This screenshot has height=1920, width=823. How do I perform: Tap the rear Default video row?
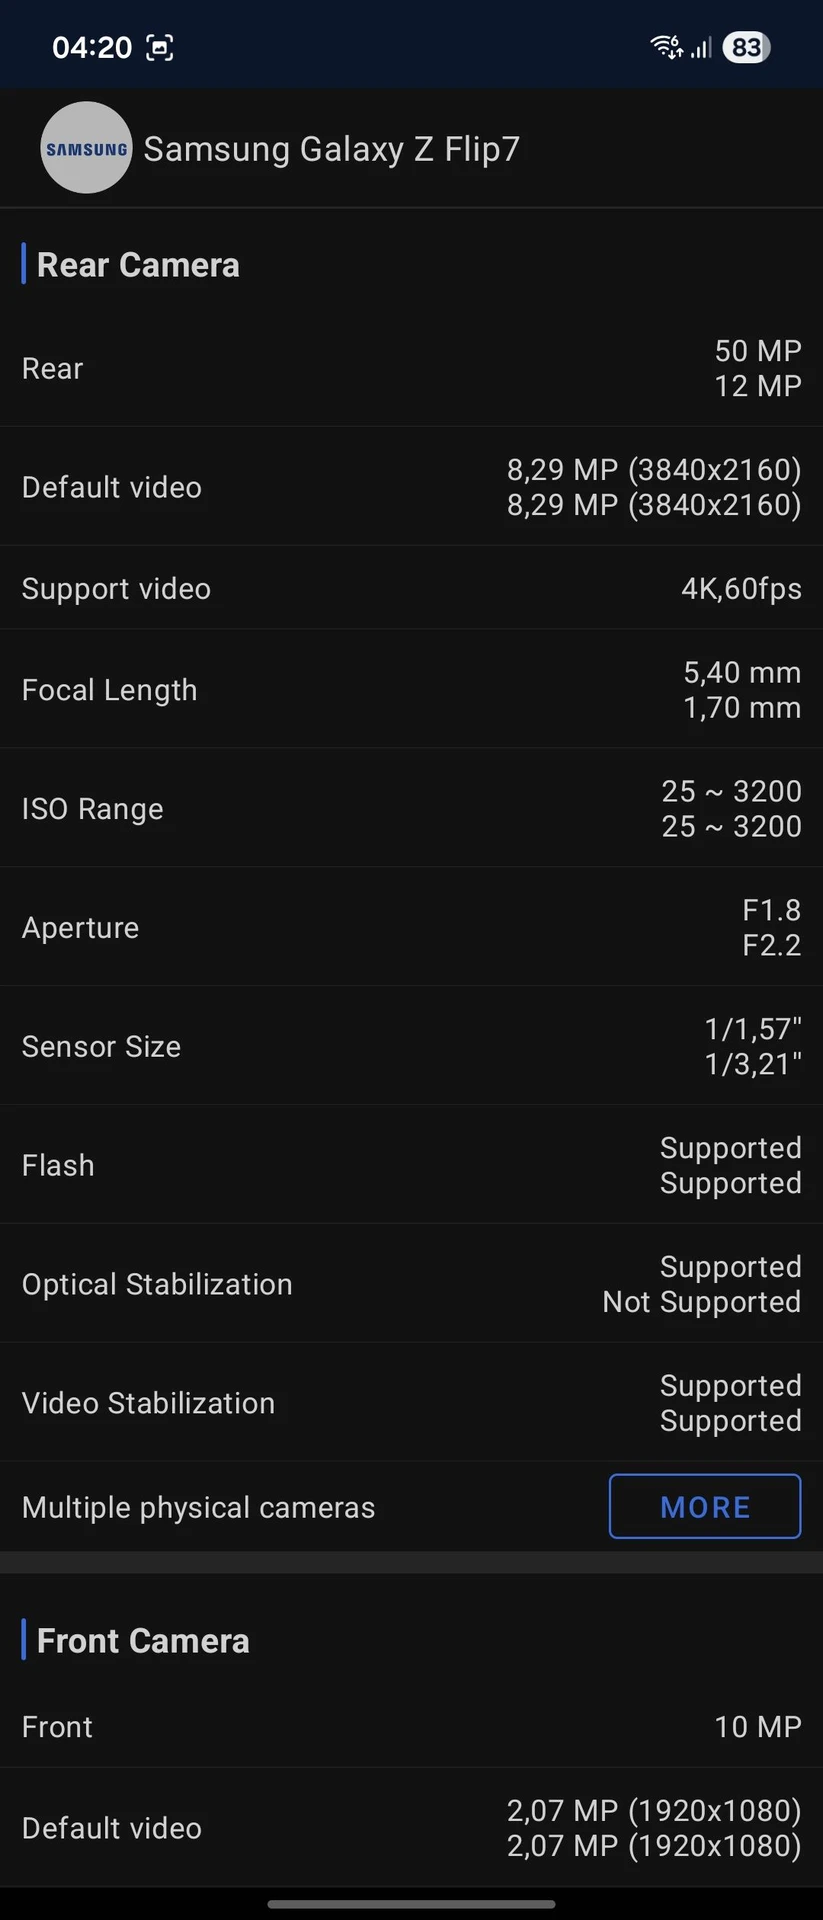coord(411,487)
